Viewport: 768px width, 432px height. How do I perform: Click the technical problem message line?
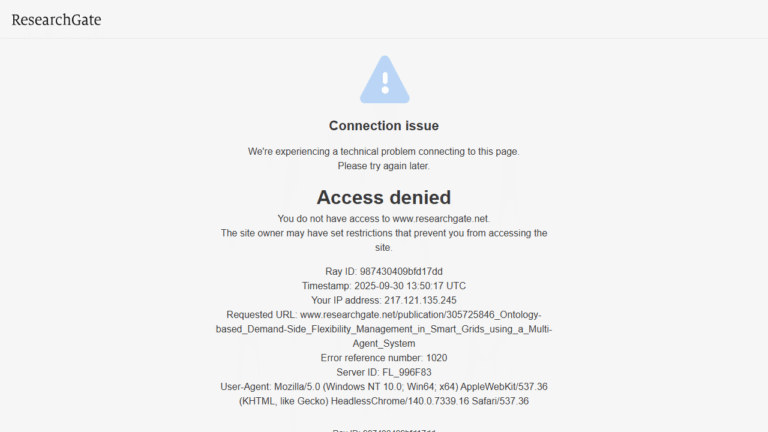tap(384, 151)
